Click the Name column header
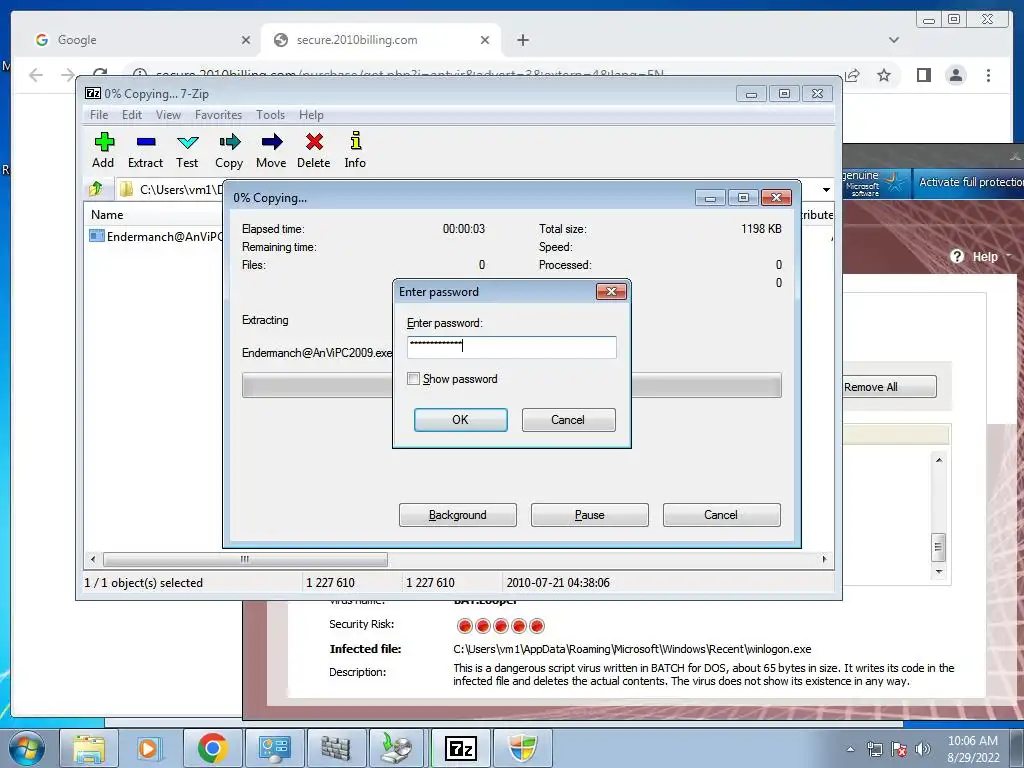 pyautogui.click(x=107, y=215)
